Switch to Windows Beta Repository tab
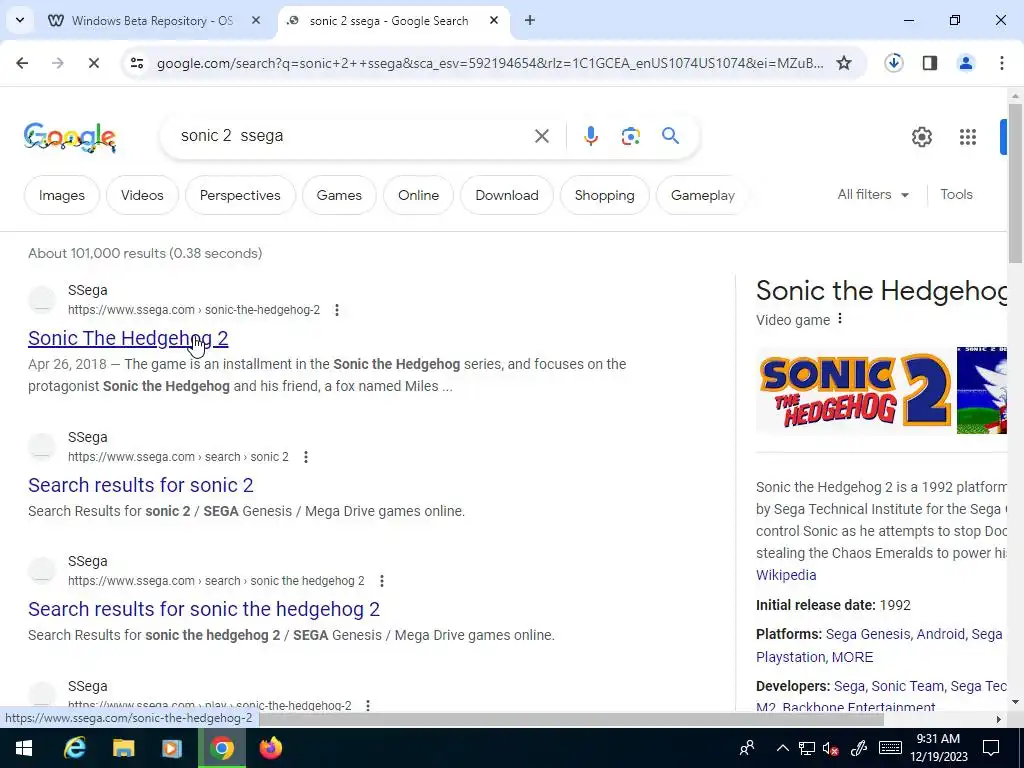The image size is (1024, 768). [x=152, y=21]
